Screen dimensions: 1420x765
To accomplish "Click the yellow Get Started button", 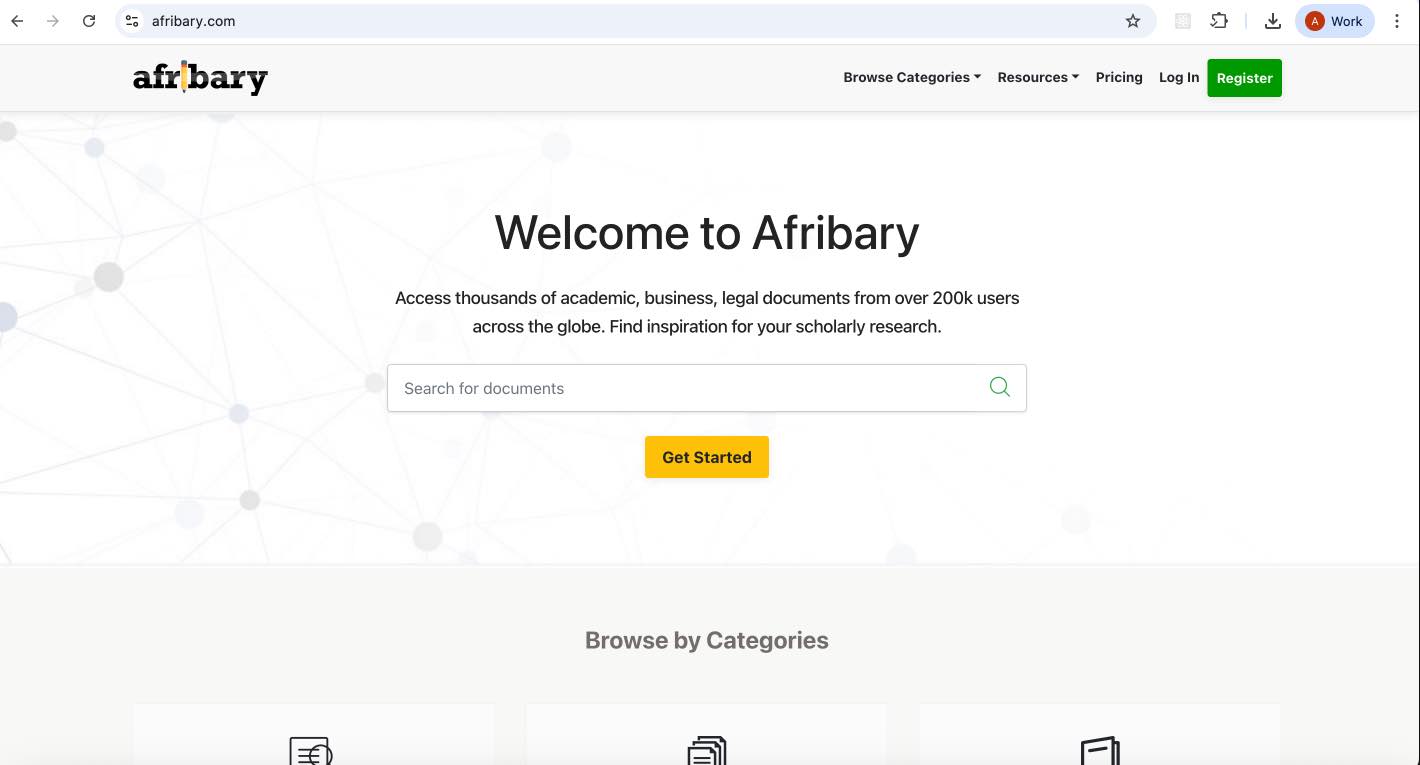I will tap(706, 457).
